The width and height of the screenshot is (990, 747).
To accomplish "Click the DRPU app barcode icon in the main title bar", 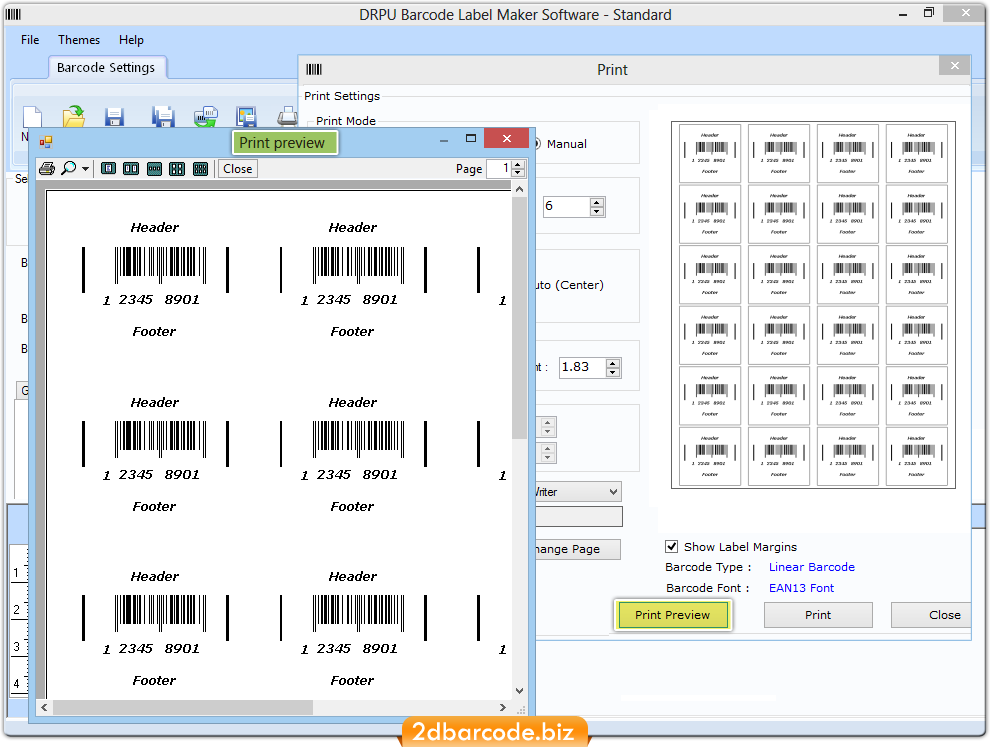I will coord(13,14).
